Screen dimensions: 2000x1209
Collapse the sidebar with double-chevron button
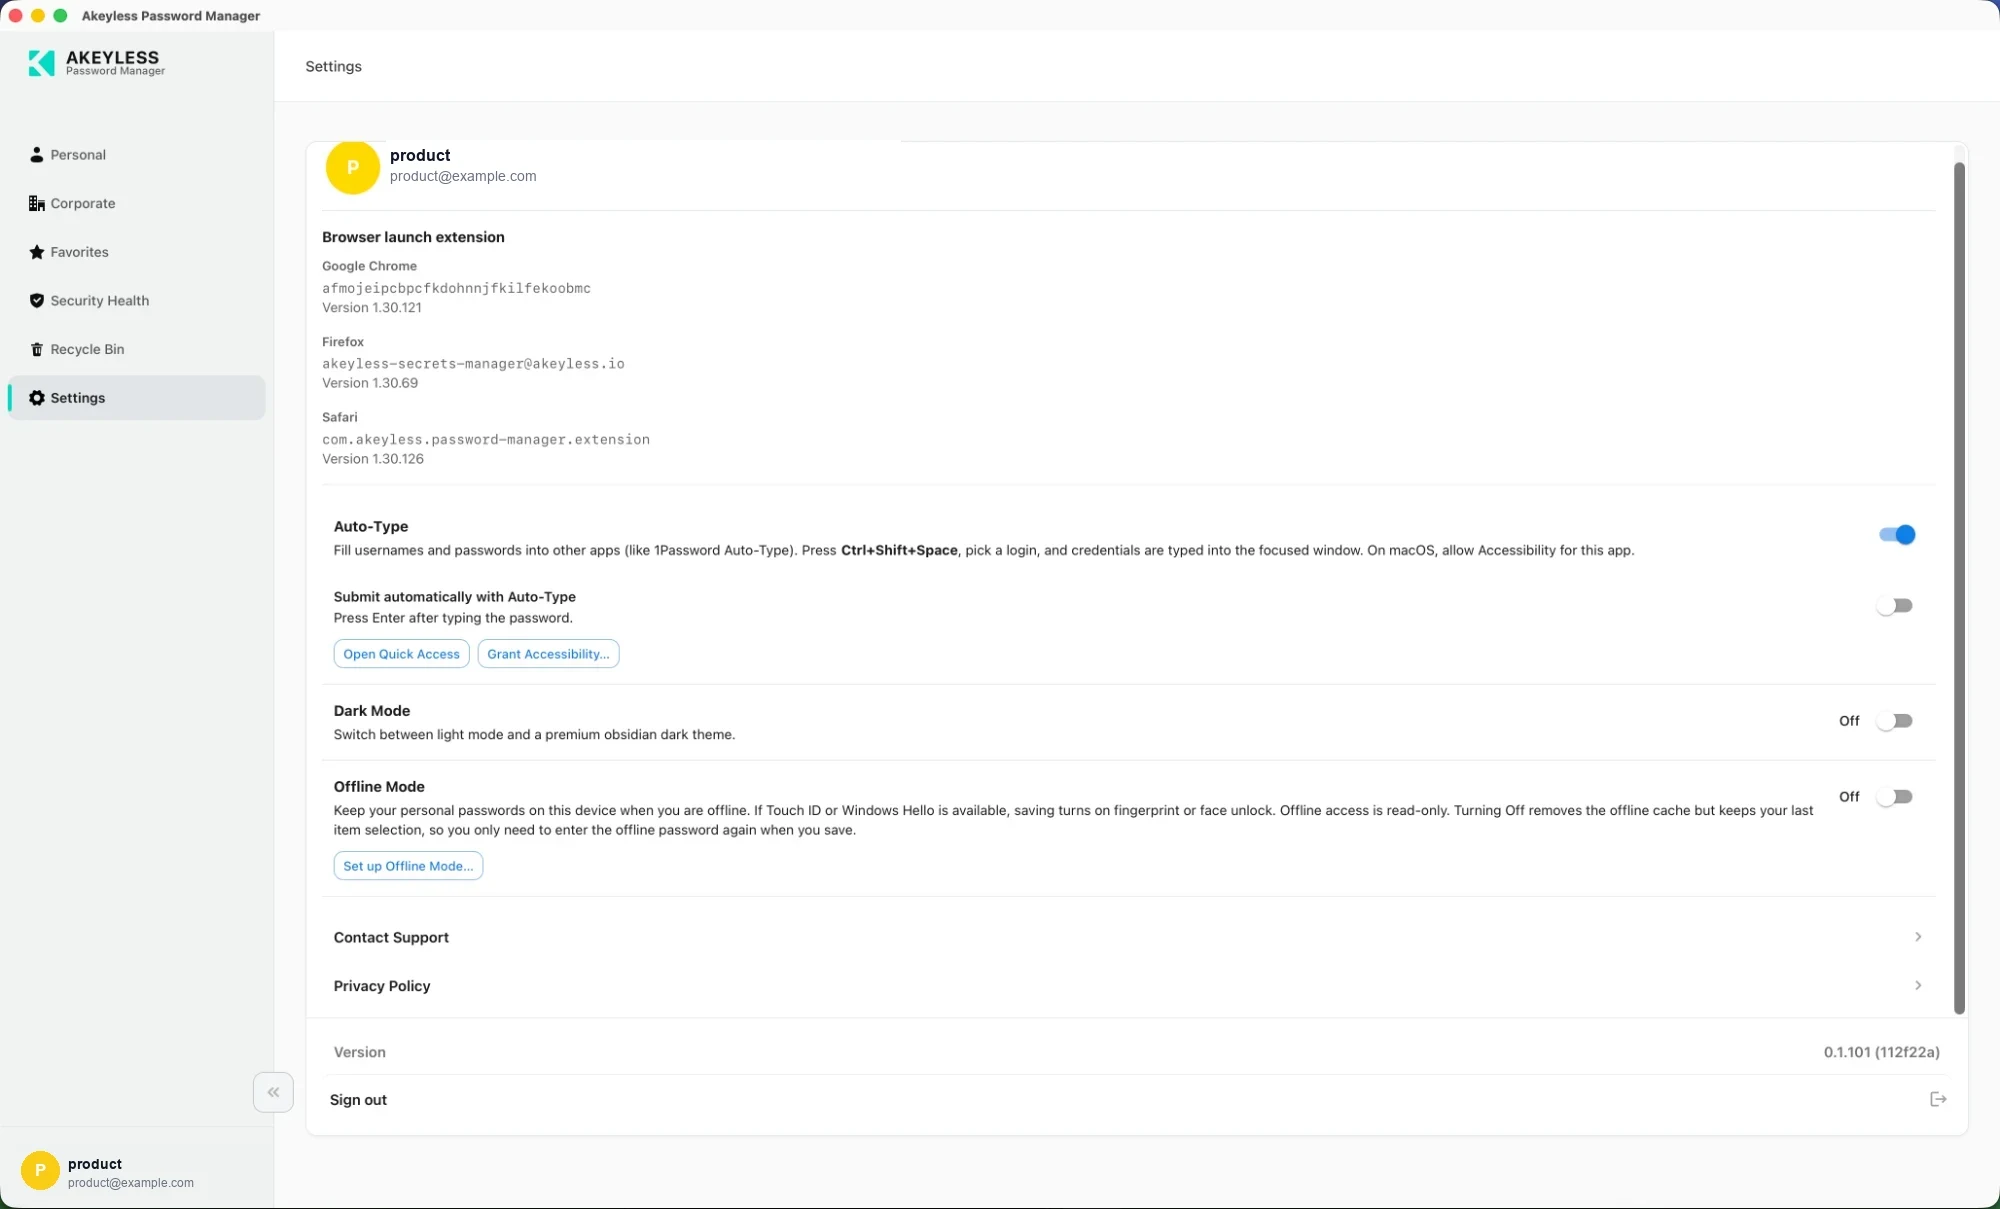tap(273, 1092)
